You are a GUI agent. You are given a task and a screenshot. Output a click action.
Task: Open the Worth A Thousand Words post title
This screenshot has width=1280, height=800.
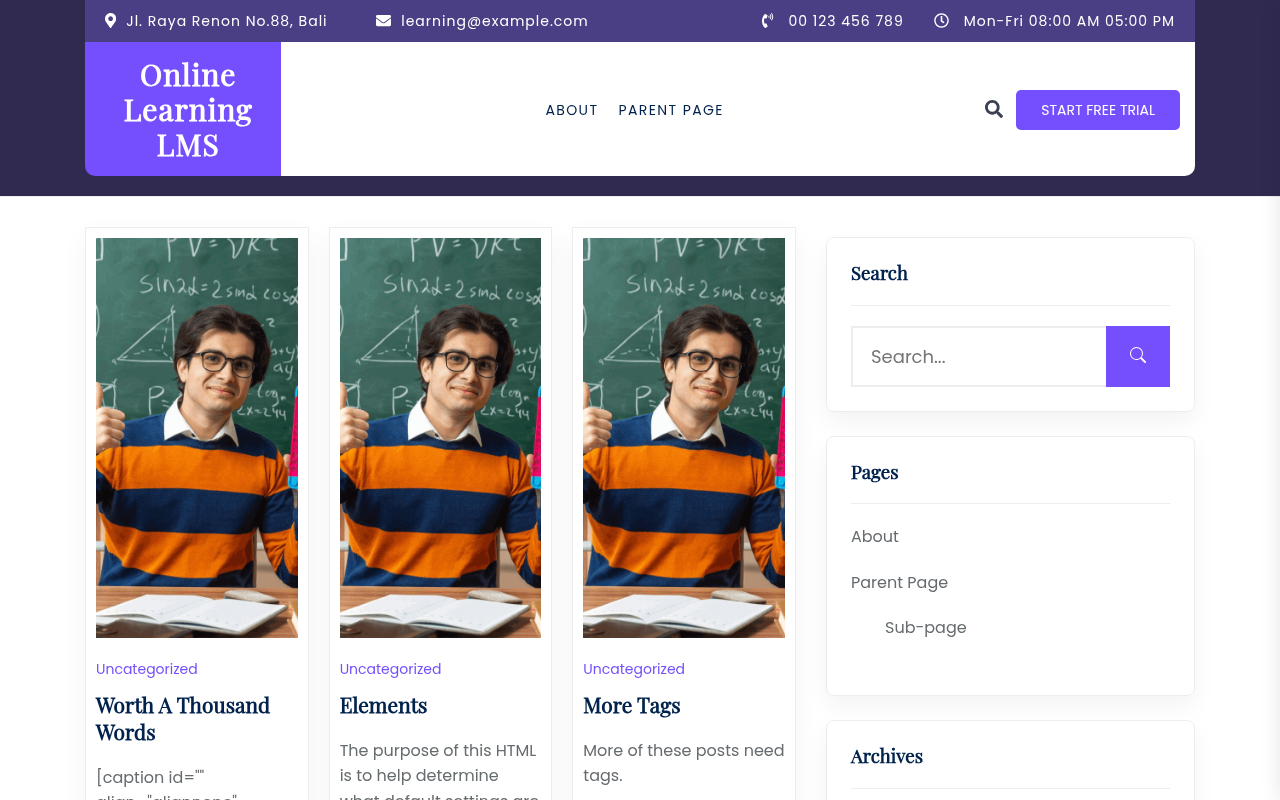point(183,719)
